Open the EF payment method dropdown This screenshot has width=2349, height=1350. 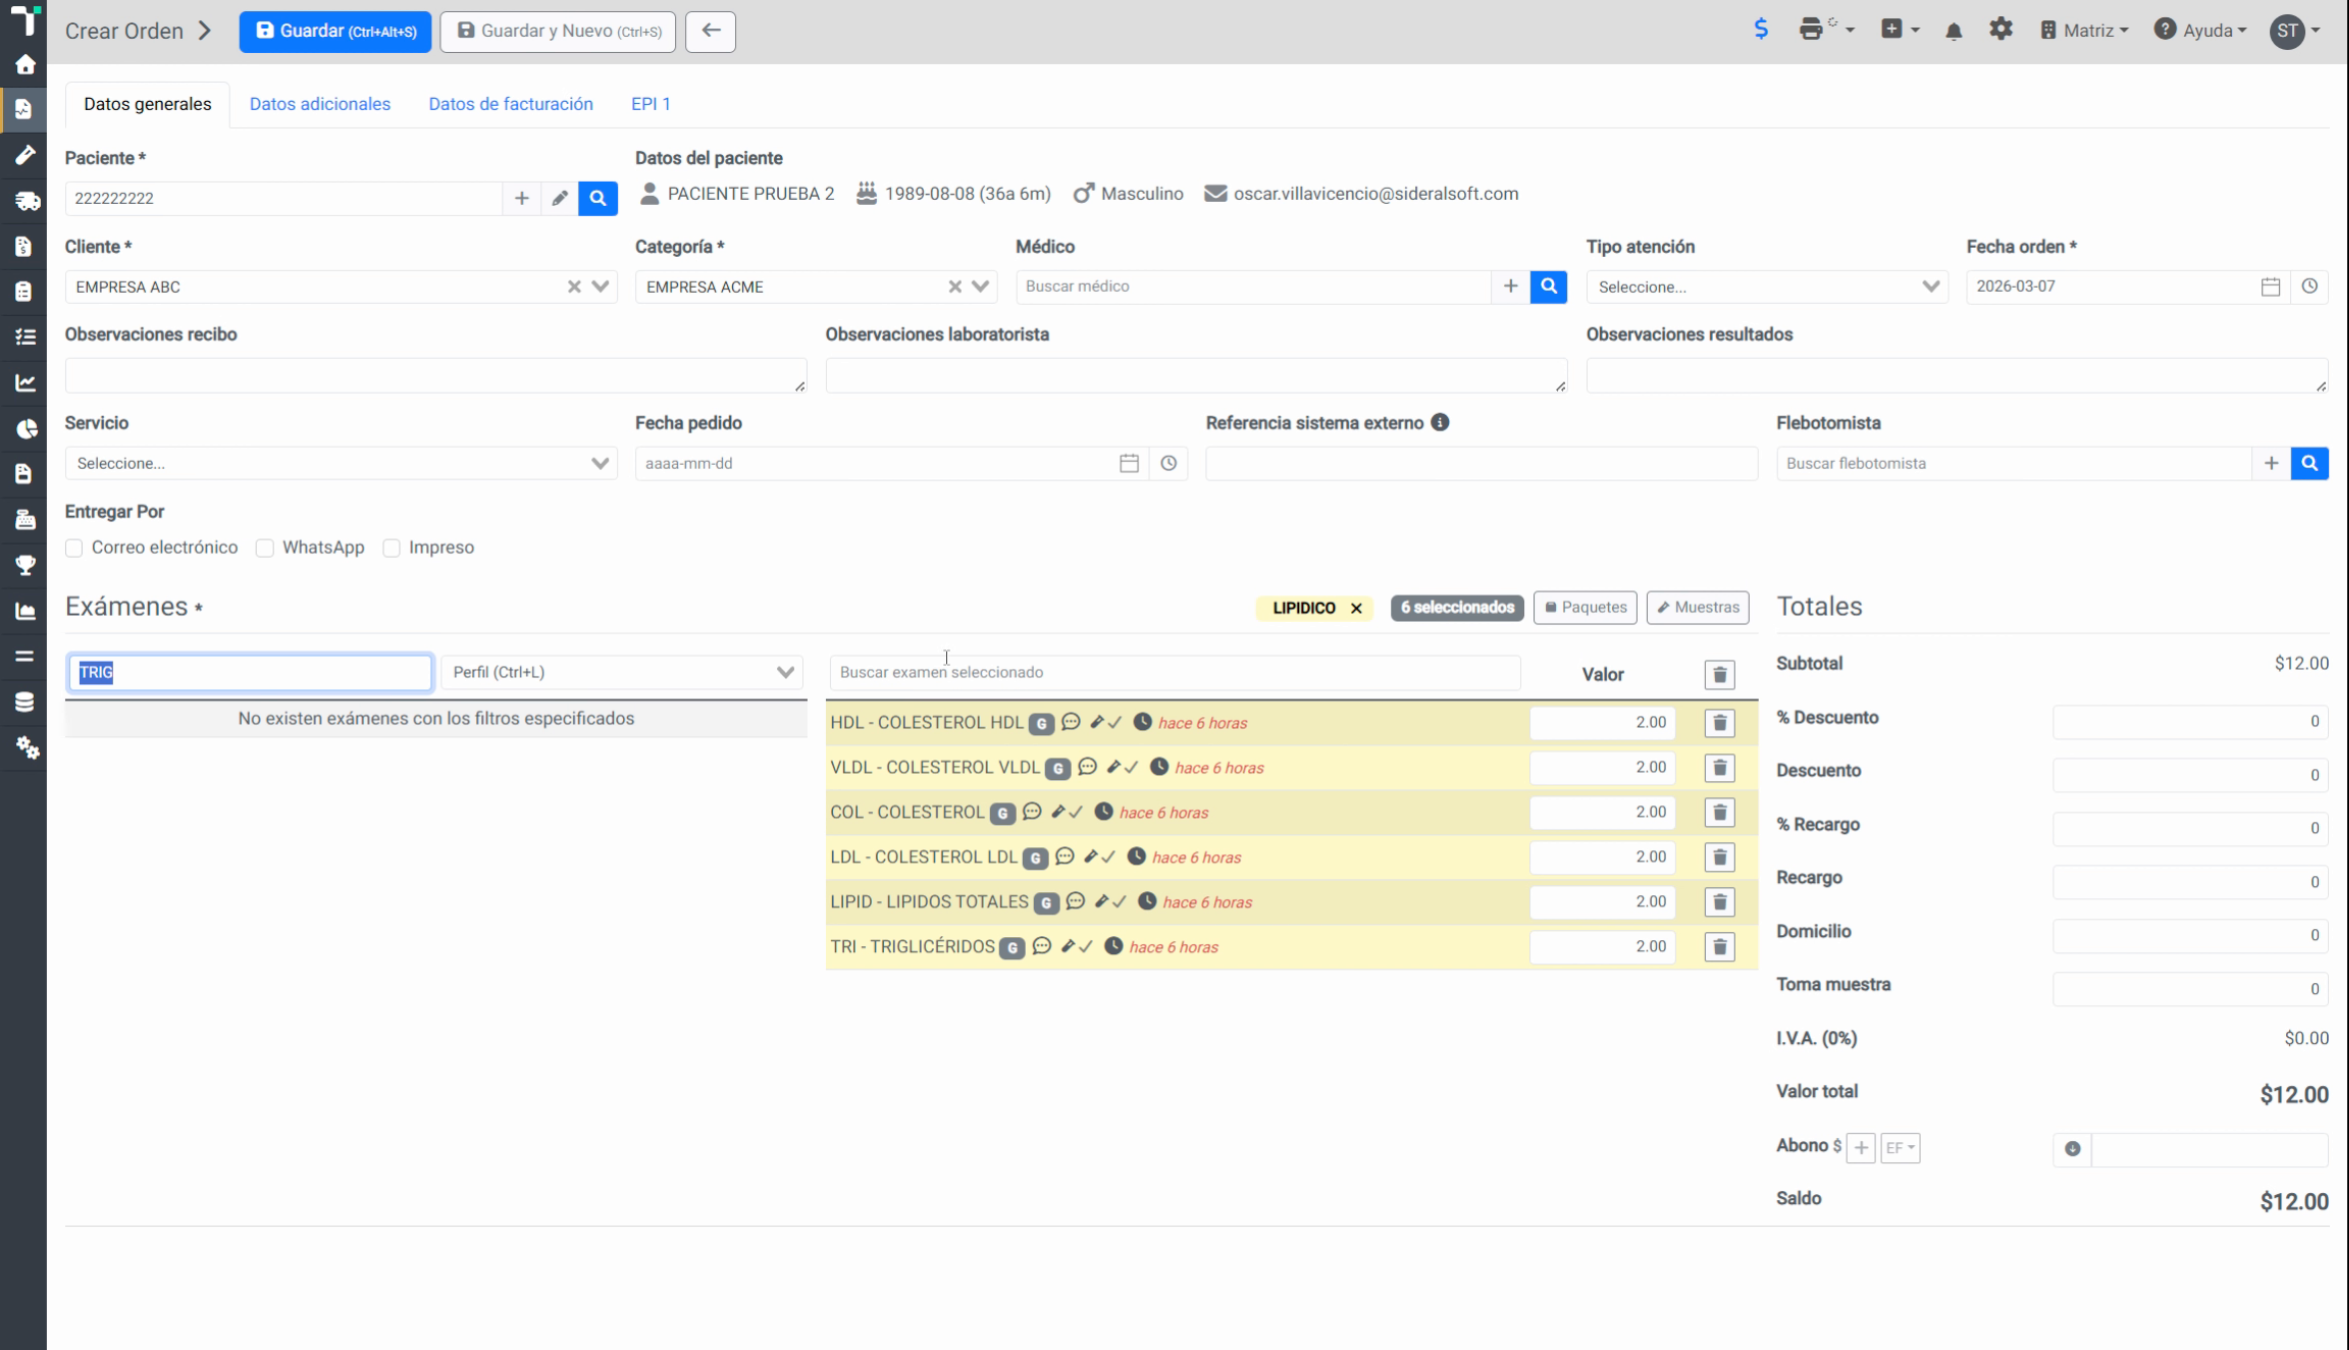click(x=1900, y=1148)
